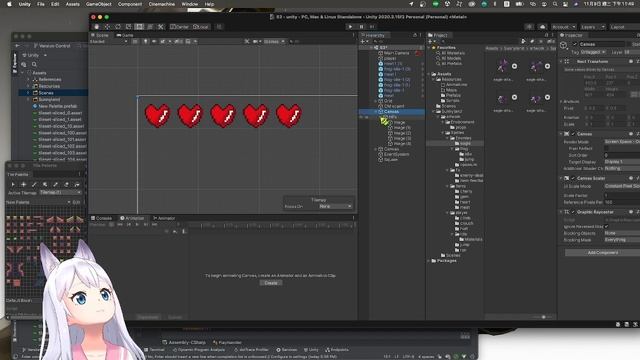Click the Scale Factor input field
The height and width of the screenshot is (360, 640).
coord(622,196)
